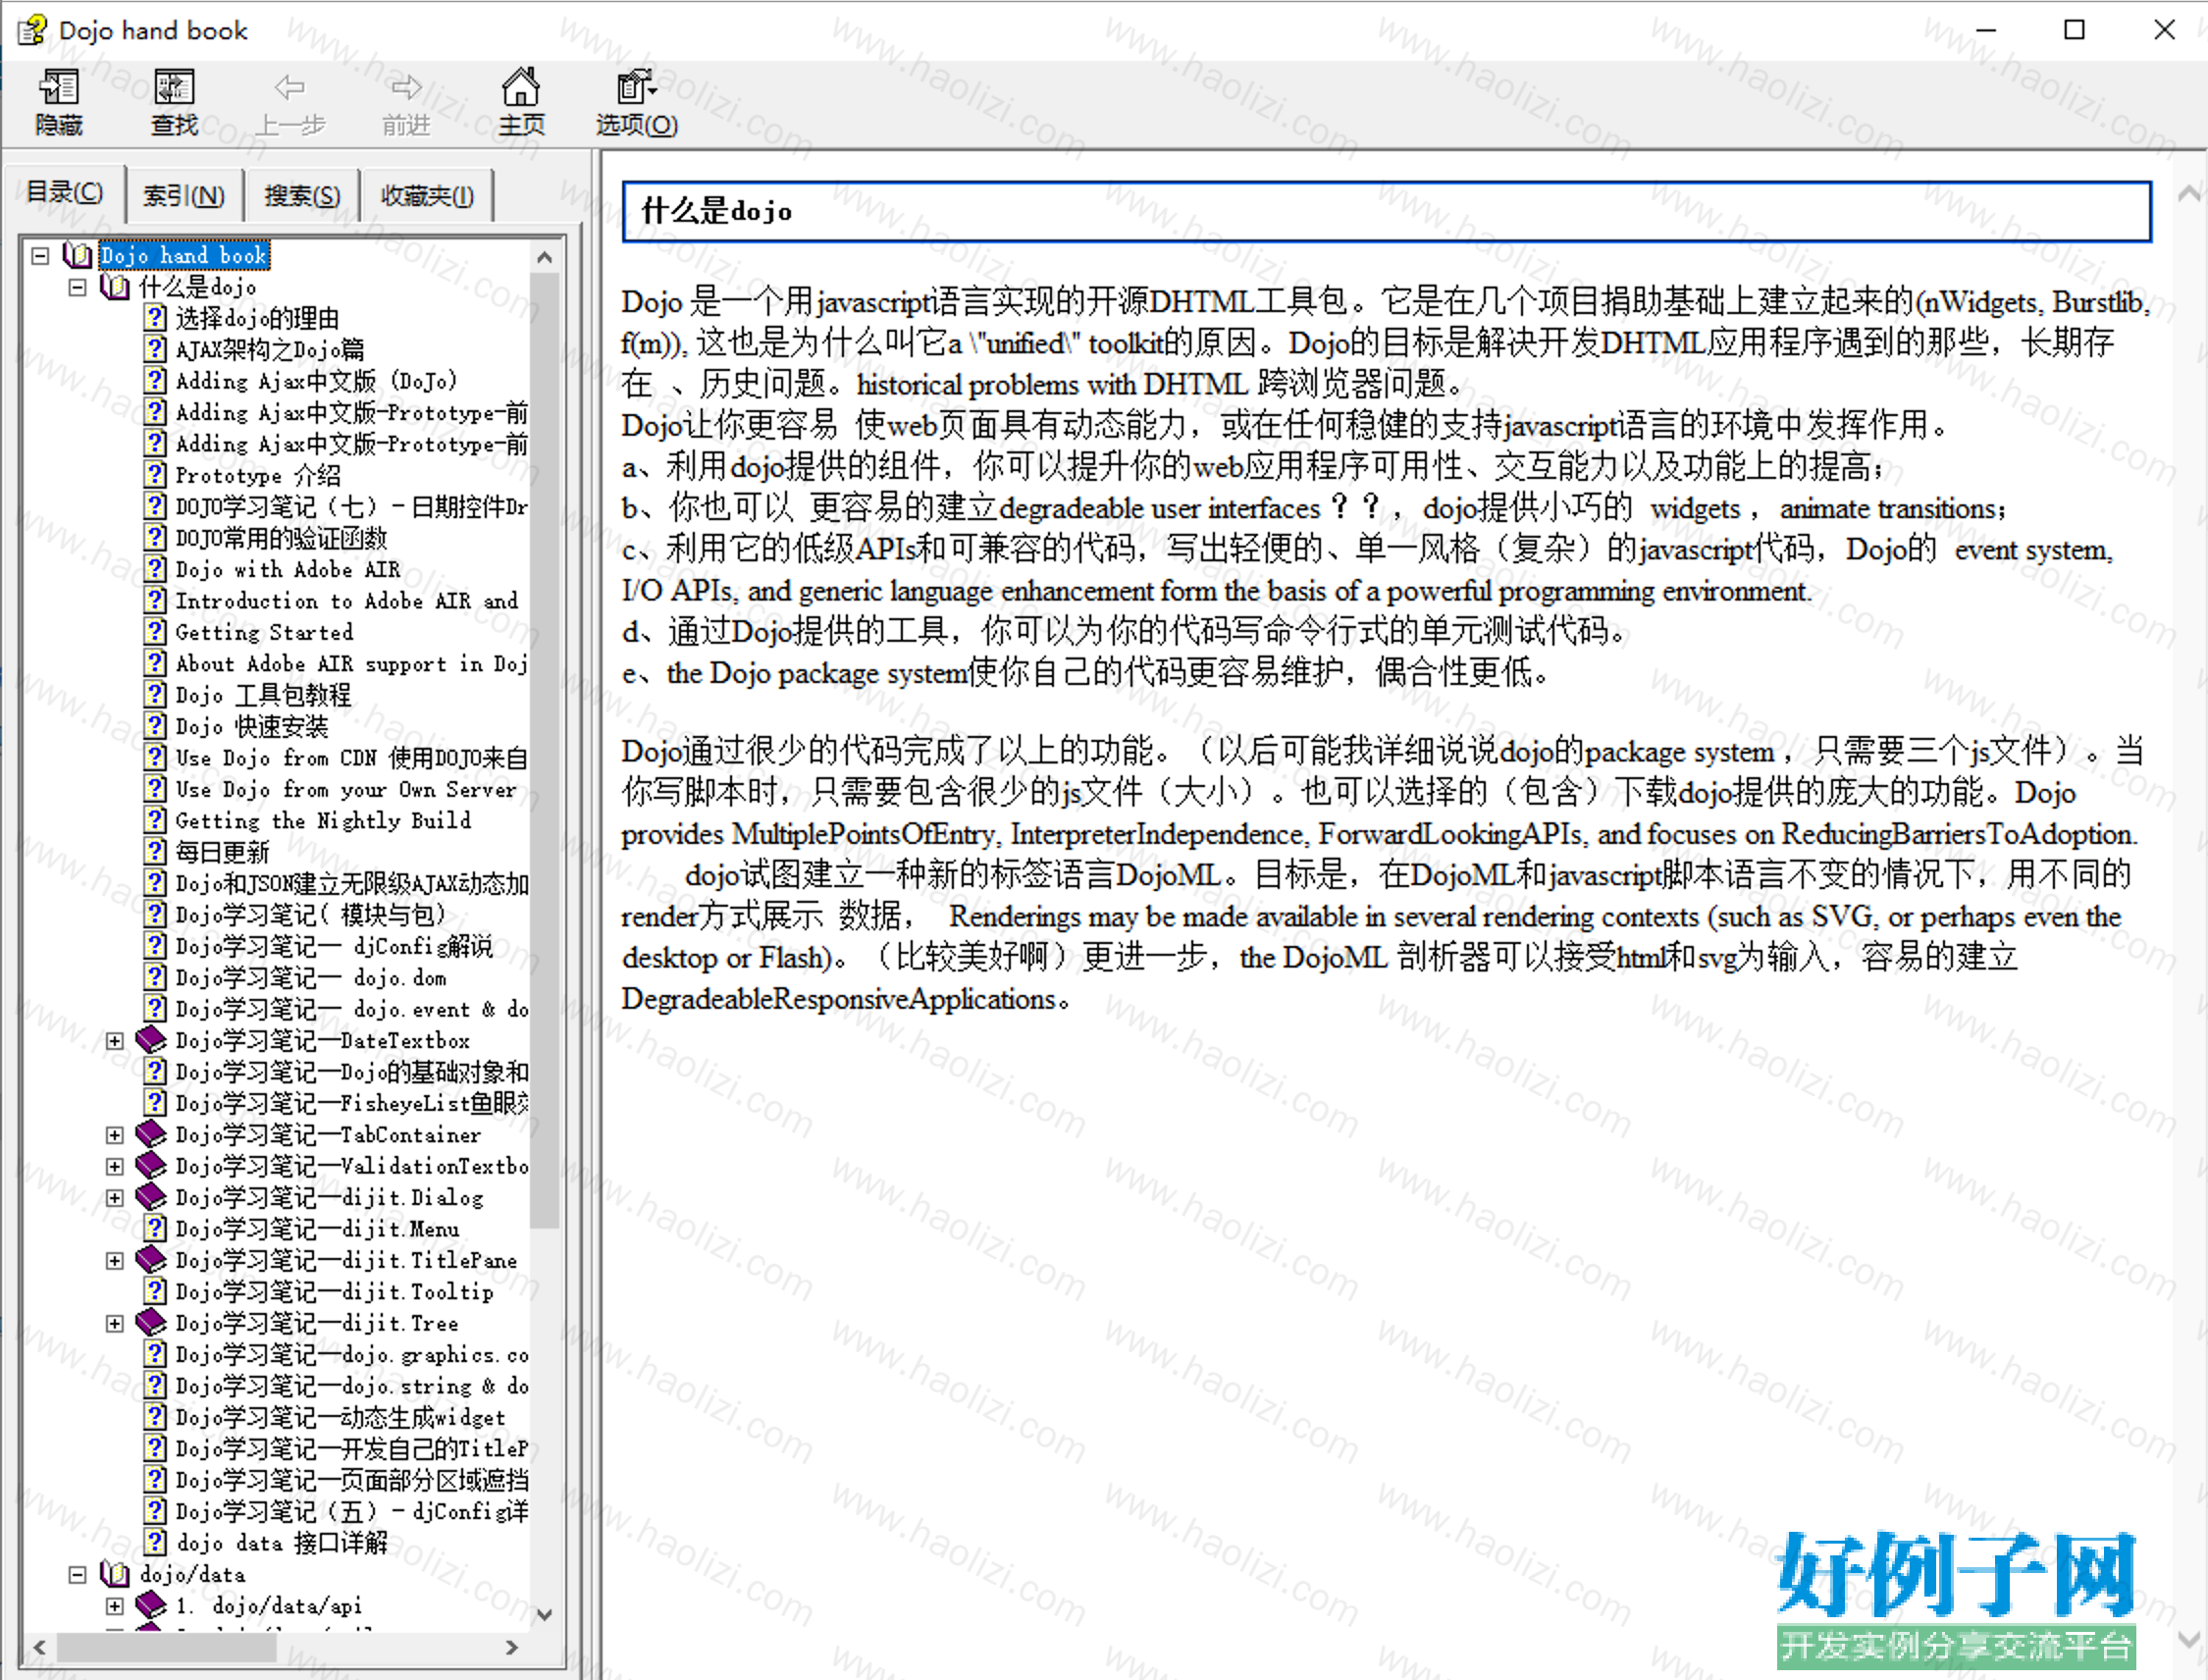2208x1680 pixels.
Task: Expand the 1. dojo/data/api node
Action: 115,1607
